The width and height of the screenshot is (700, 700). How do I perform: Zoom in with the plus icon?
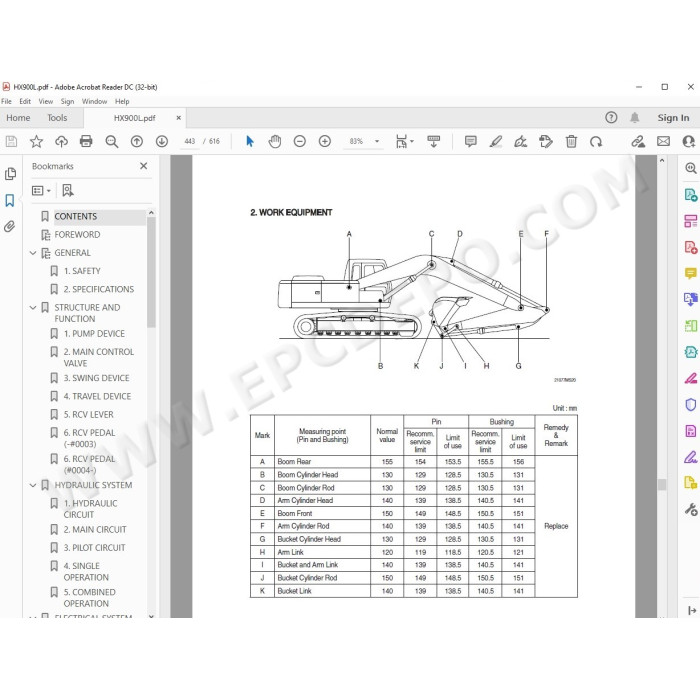325,142
